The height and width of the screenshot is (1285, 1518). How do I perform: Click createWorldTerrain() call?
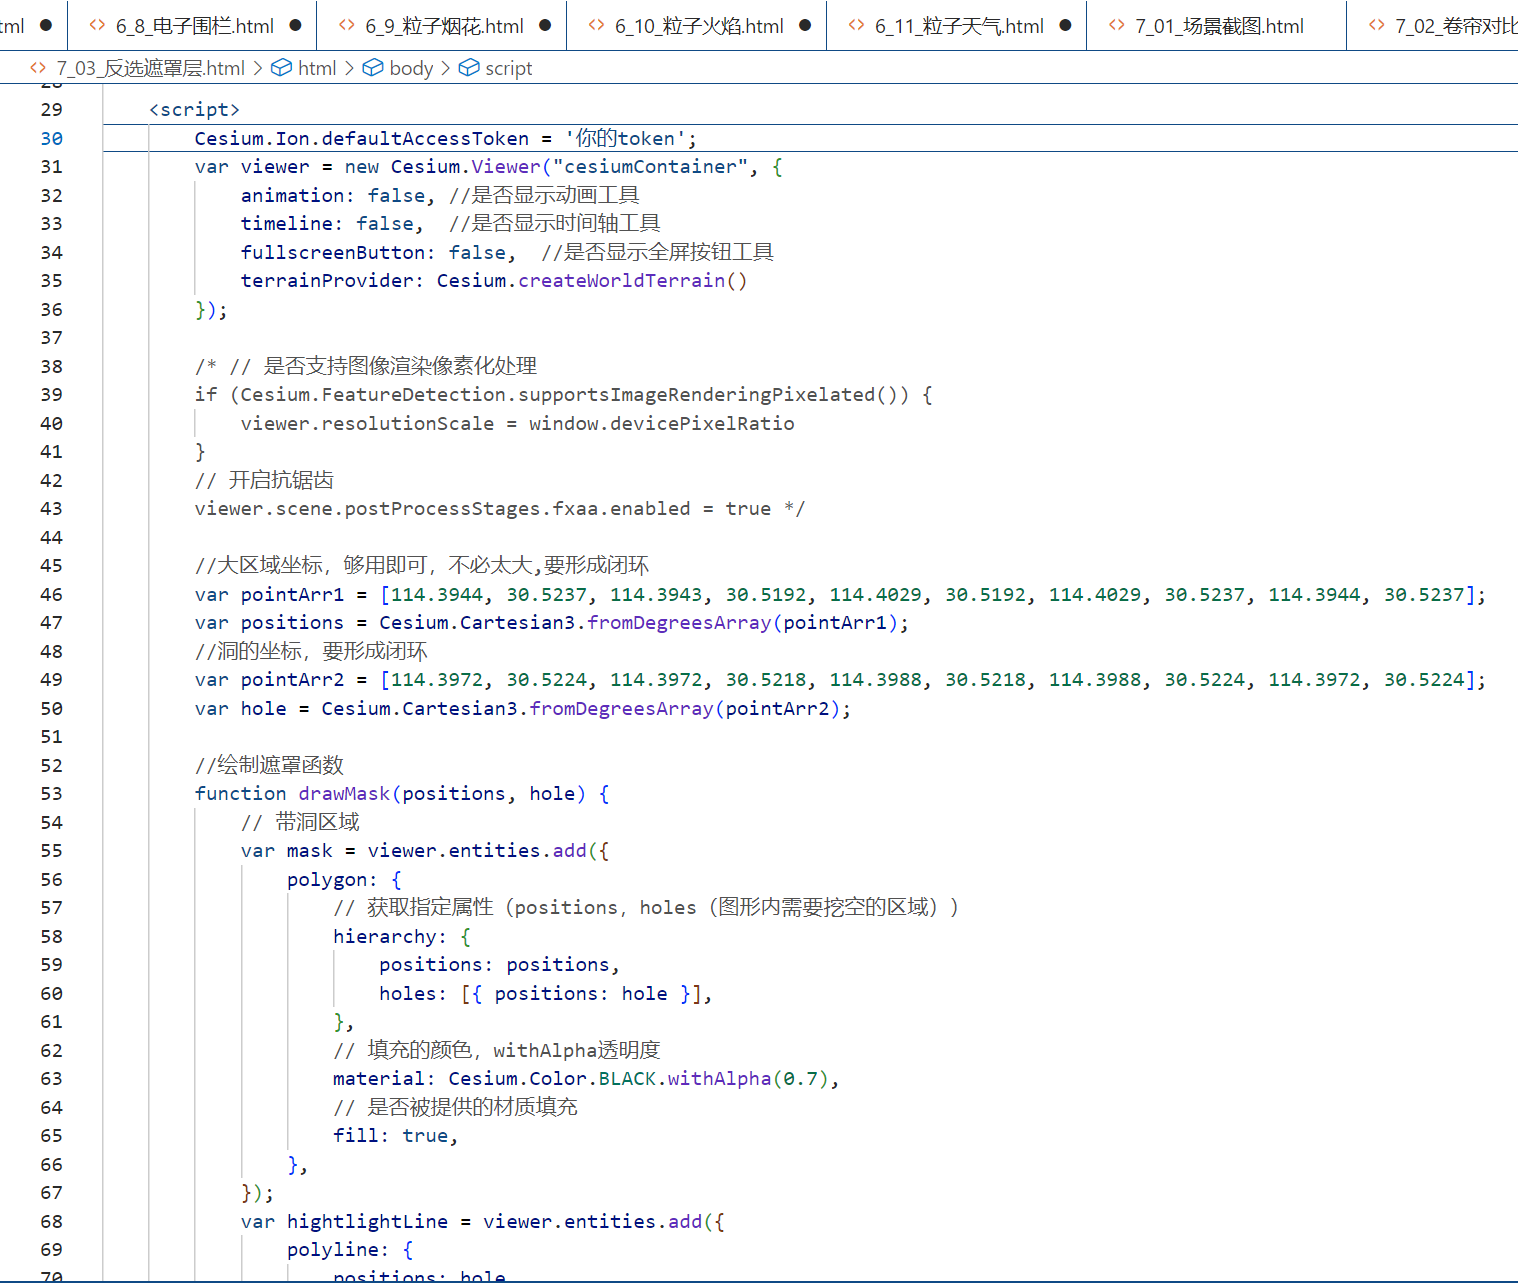[632, 280]
